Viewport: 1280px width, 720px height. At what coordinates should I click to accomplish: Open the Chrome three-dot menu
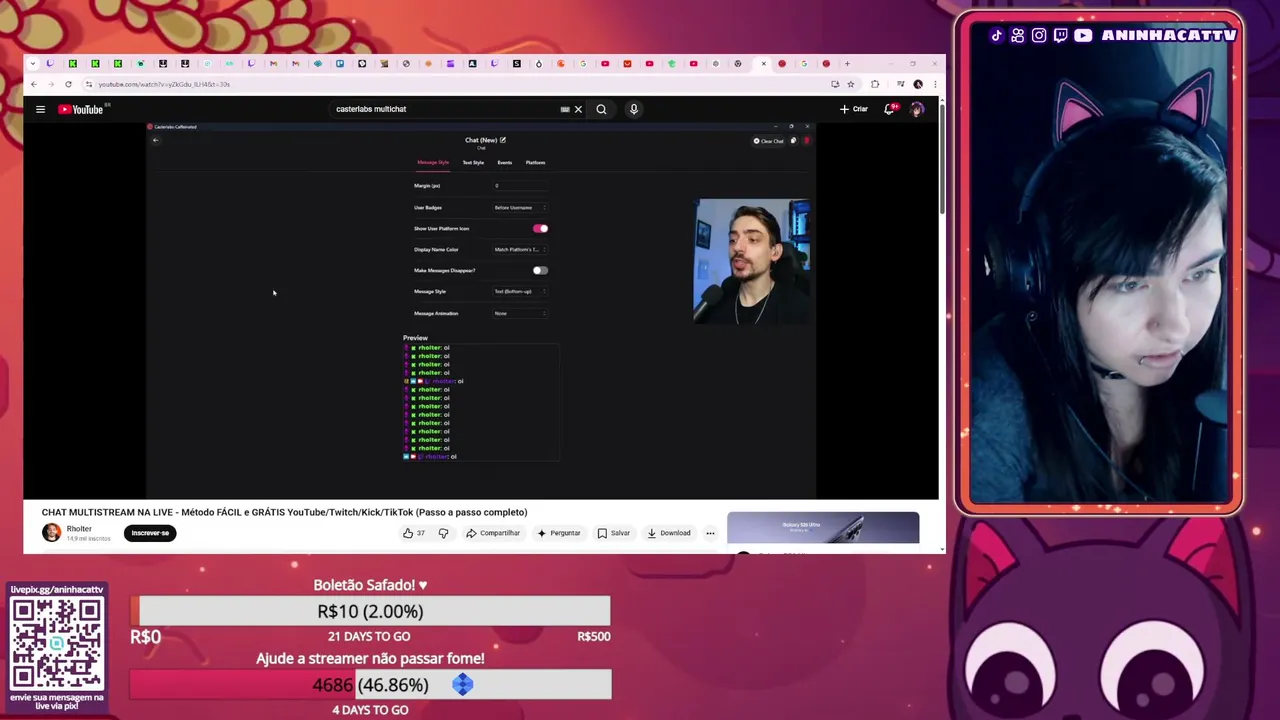935,84
